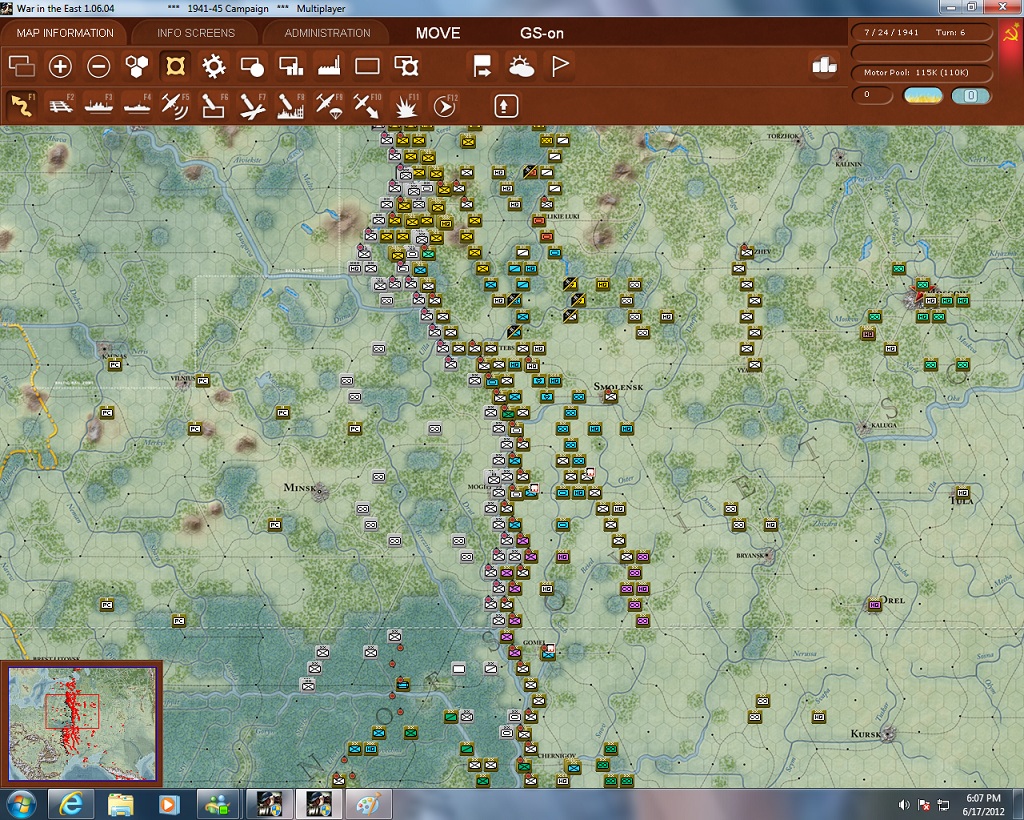Select the F10 air transfer mode icon
Screen dimensions: 1024x820
[x=367, y=106]
